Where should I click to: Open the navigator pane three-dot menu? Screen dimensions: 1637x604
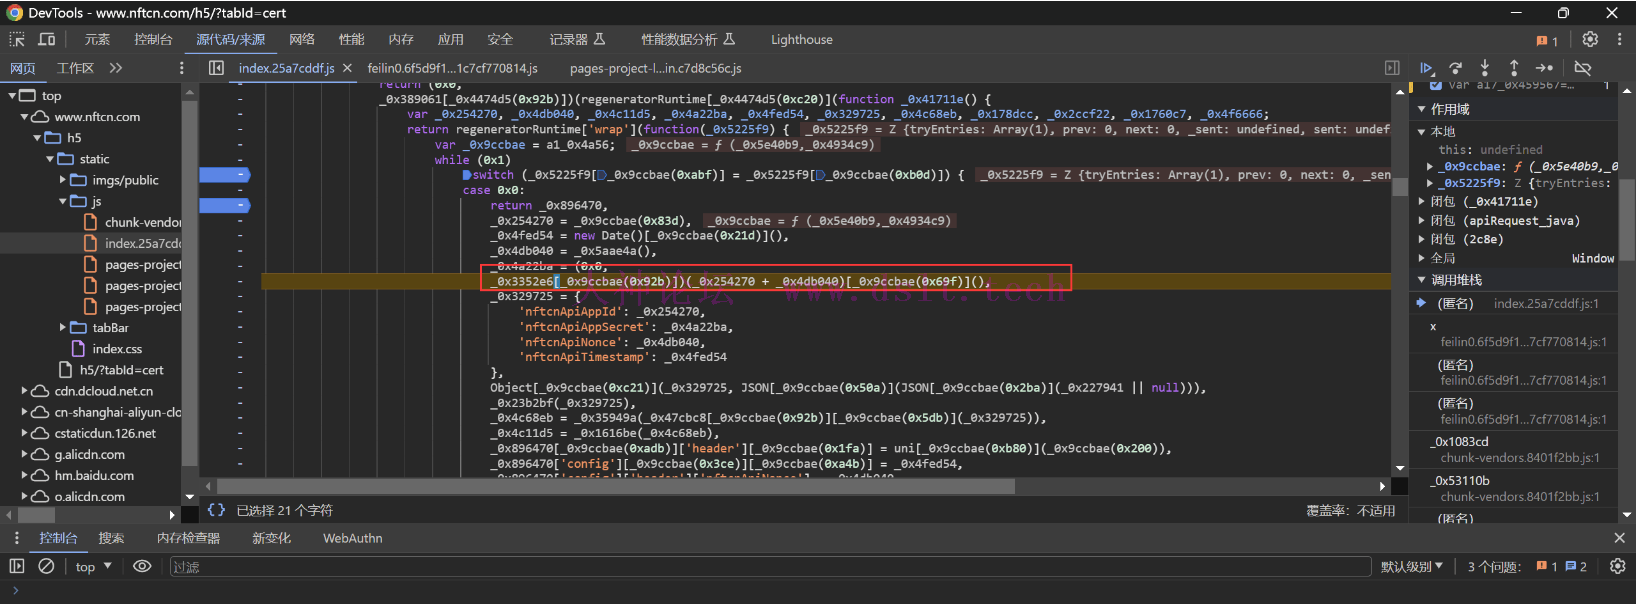pyautogui.click(x=181, y=68)
